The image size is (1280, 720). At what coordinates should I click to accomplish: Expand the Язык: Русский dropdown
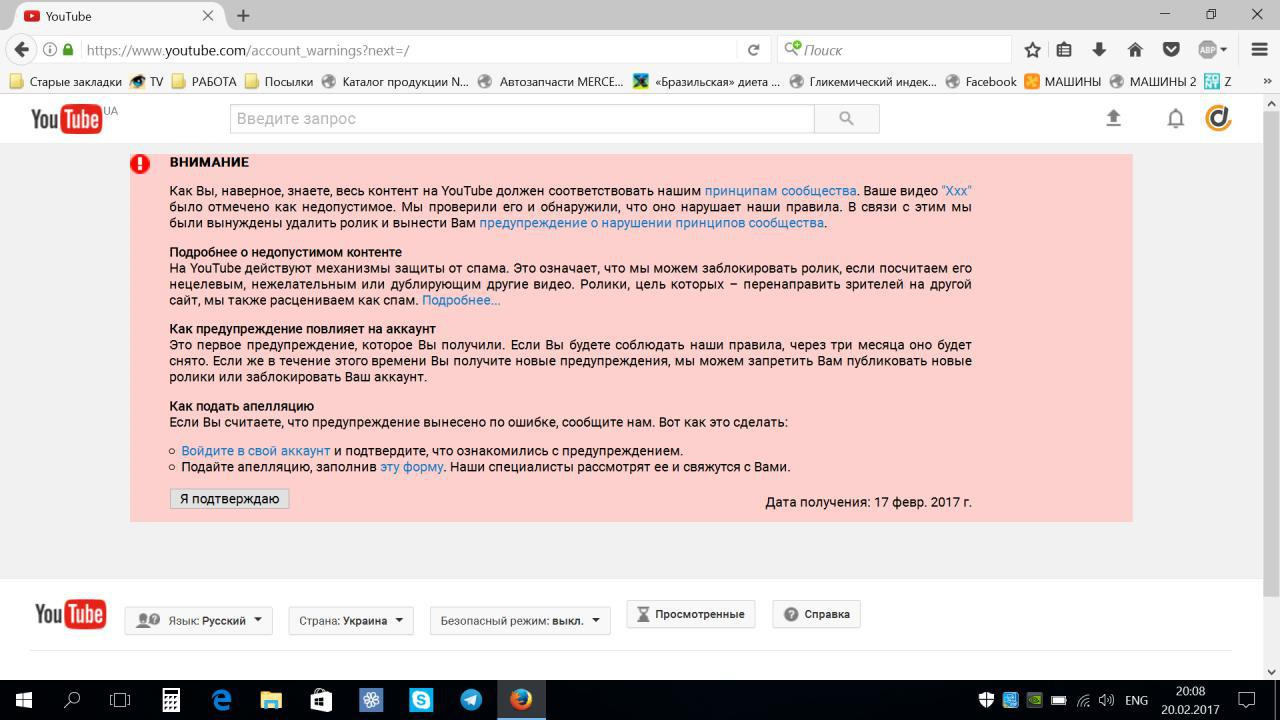coord(198,620)
